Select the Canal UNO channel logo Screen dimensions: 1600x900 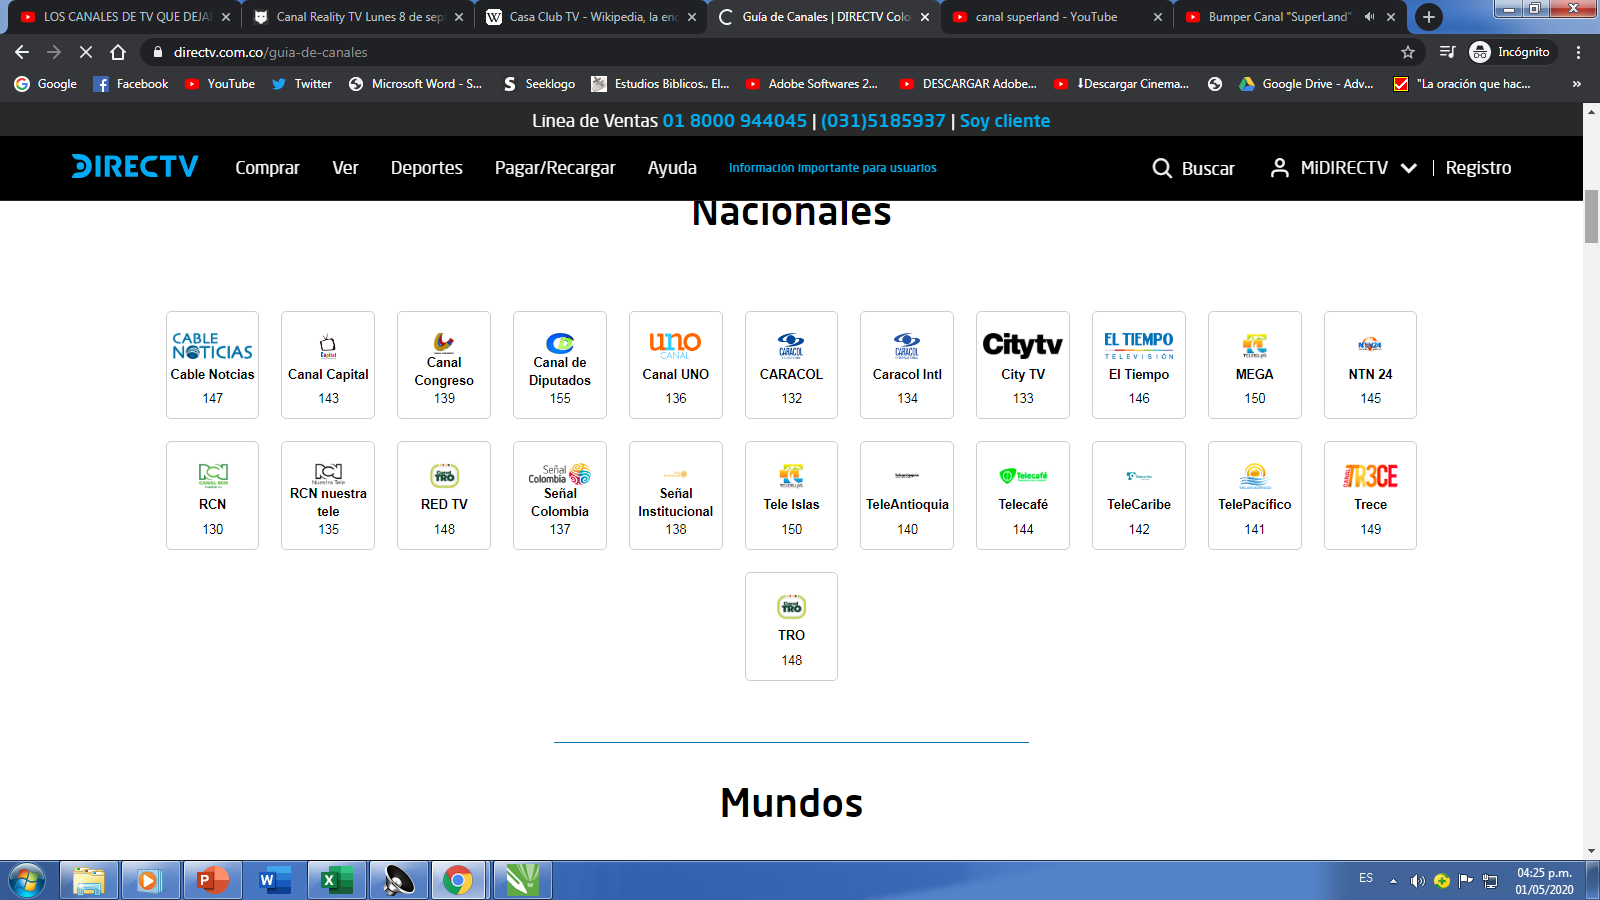[x=675, y=345]
